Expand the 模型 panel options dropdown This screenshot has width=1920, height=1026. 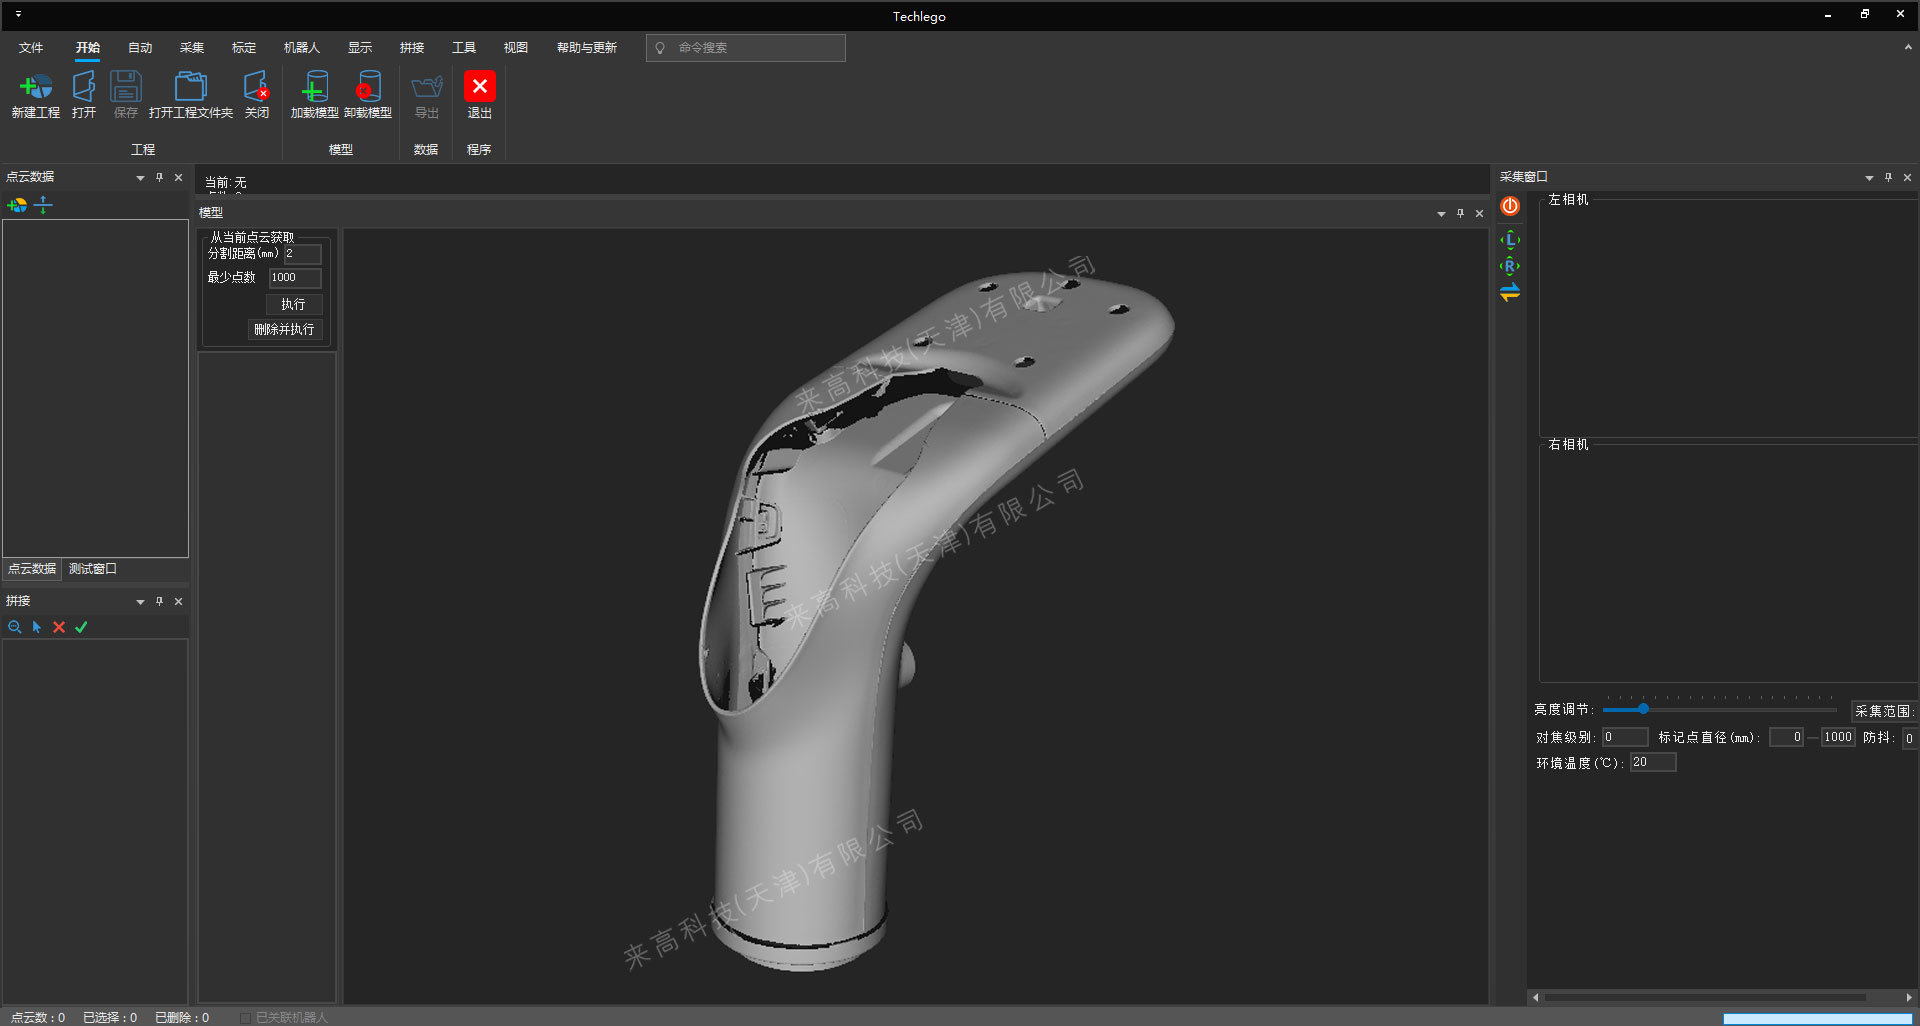(1441, 214)
